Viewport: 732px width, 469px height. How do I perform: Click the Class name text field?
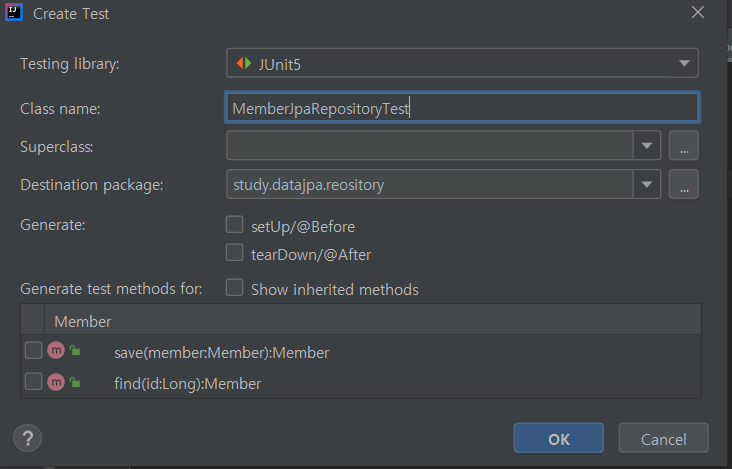(462, 108)
